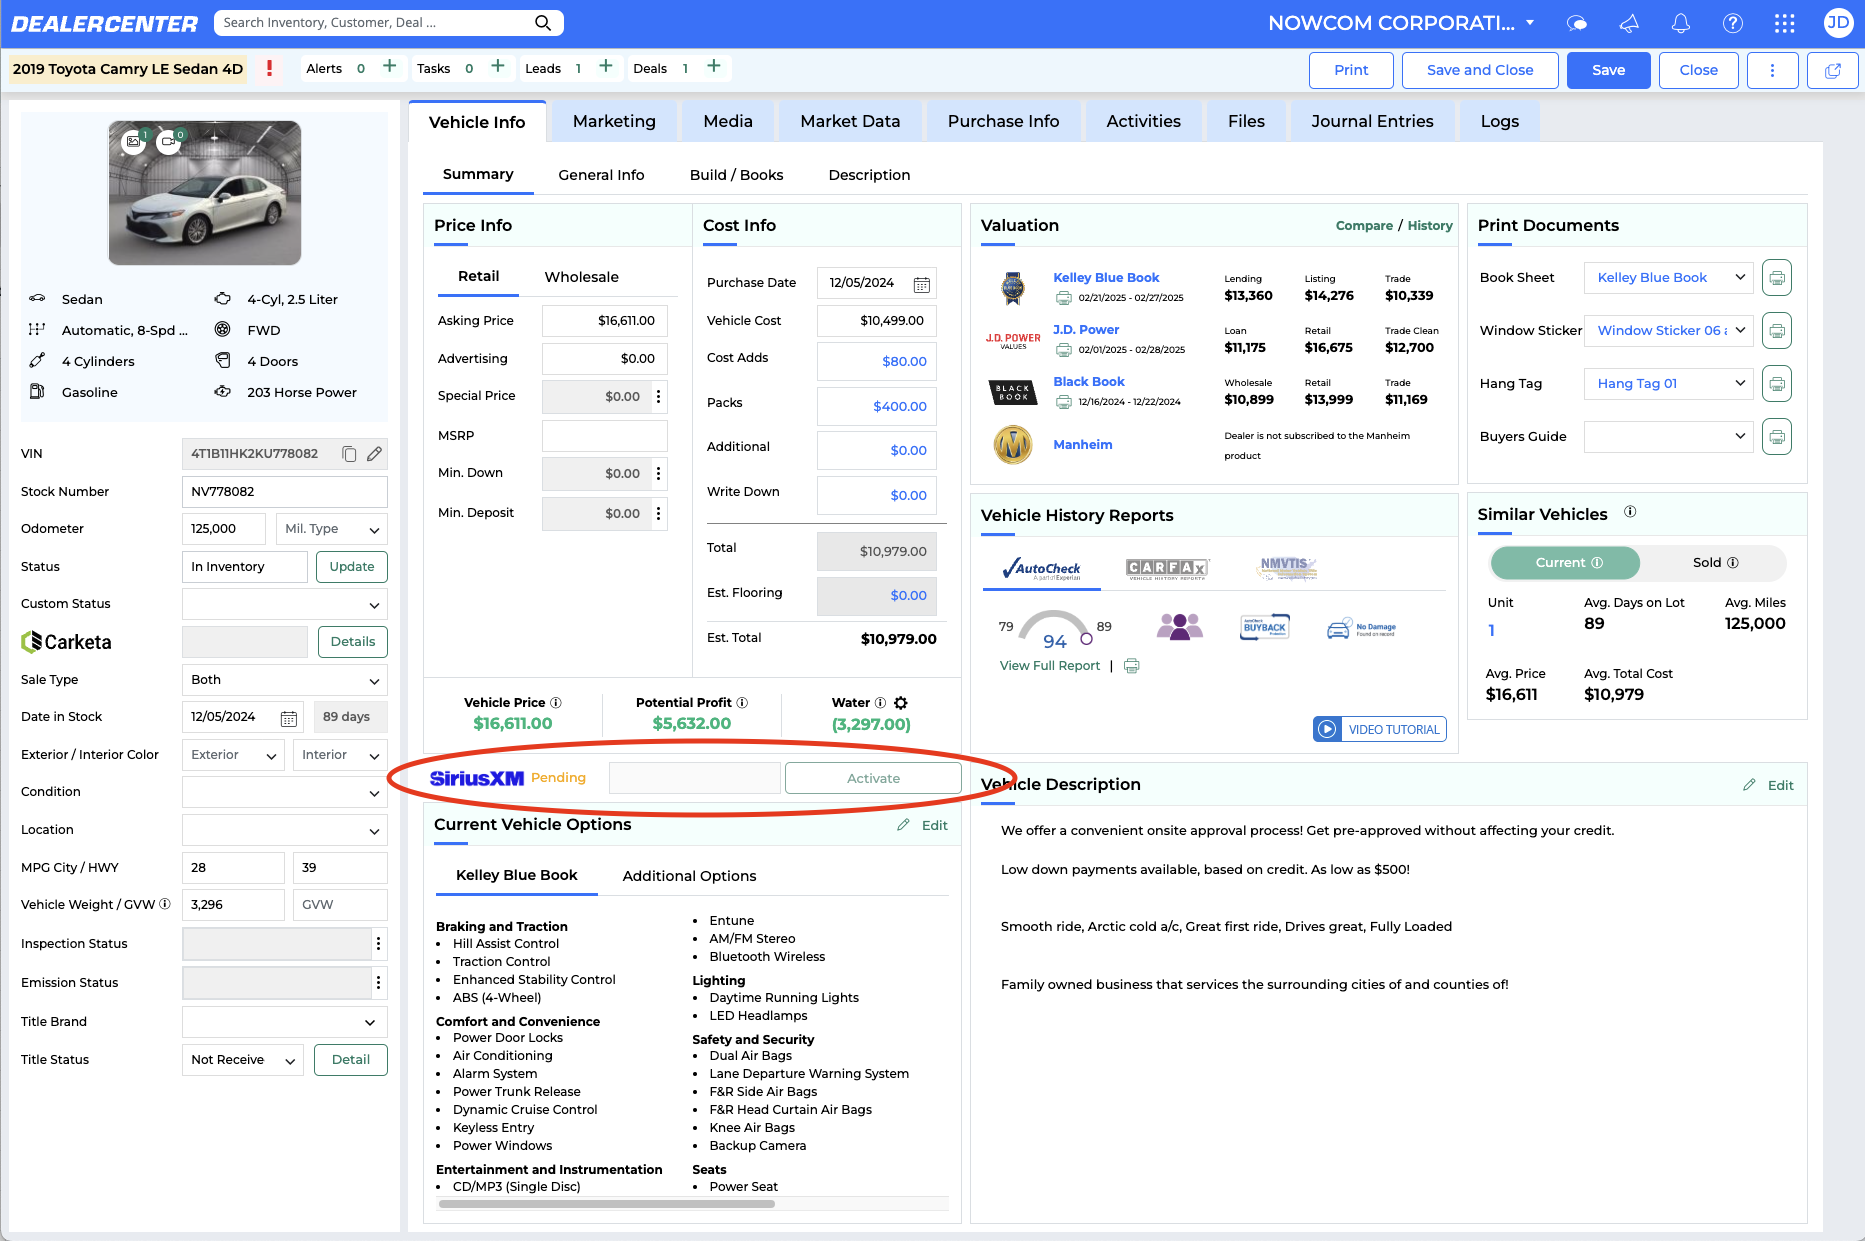Click the Update status button
The width and height of the screenshot is (1865, 1241).
(x=352, y=567)
